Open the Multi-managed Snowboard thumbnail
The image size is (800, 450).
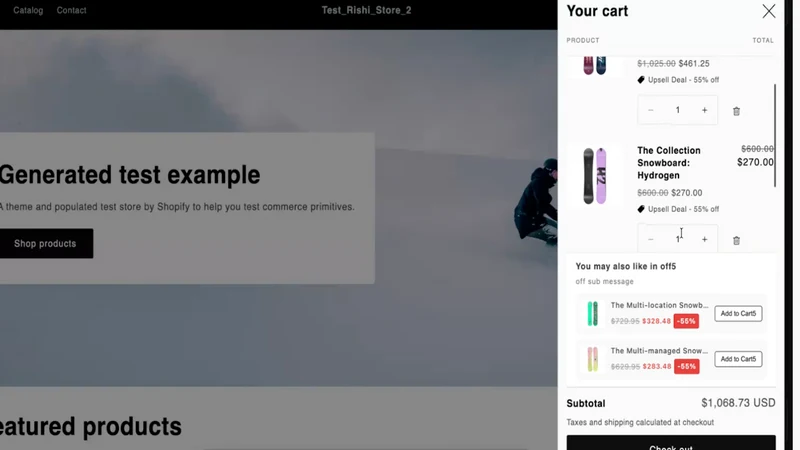(592, 359)
